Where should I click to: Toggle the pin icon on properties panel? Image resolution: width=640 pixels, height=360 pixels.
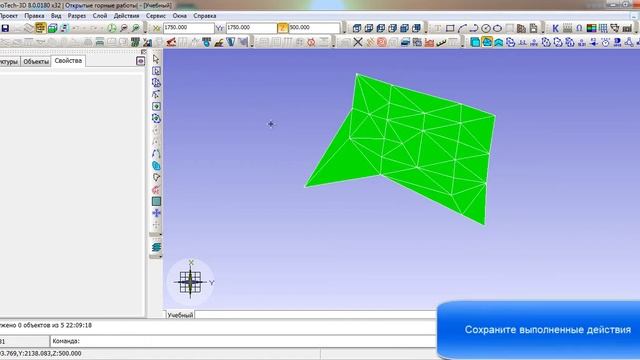pos(140,61)
